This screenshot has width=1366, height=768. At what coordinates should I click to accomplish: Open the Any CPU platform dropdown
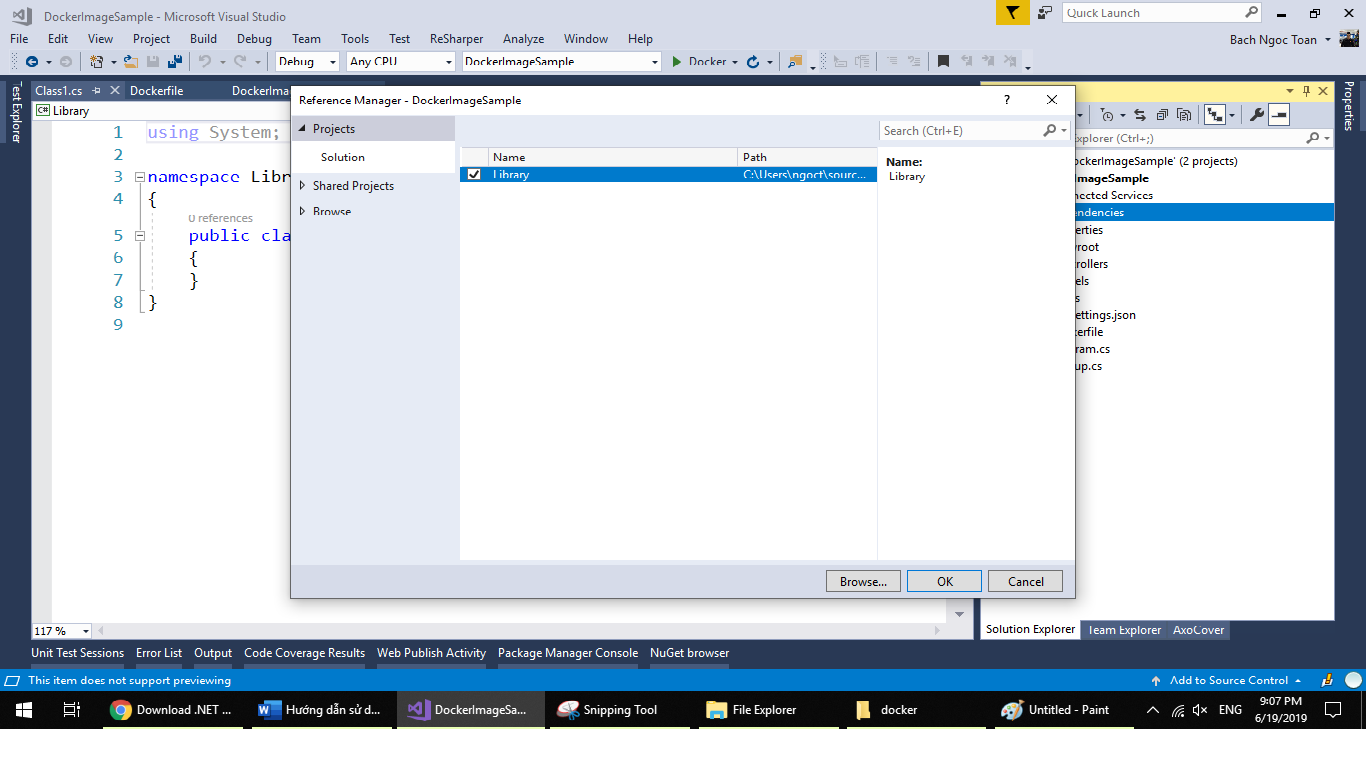(401, 62)
